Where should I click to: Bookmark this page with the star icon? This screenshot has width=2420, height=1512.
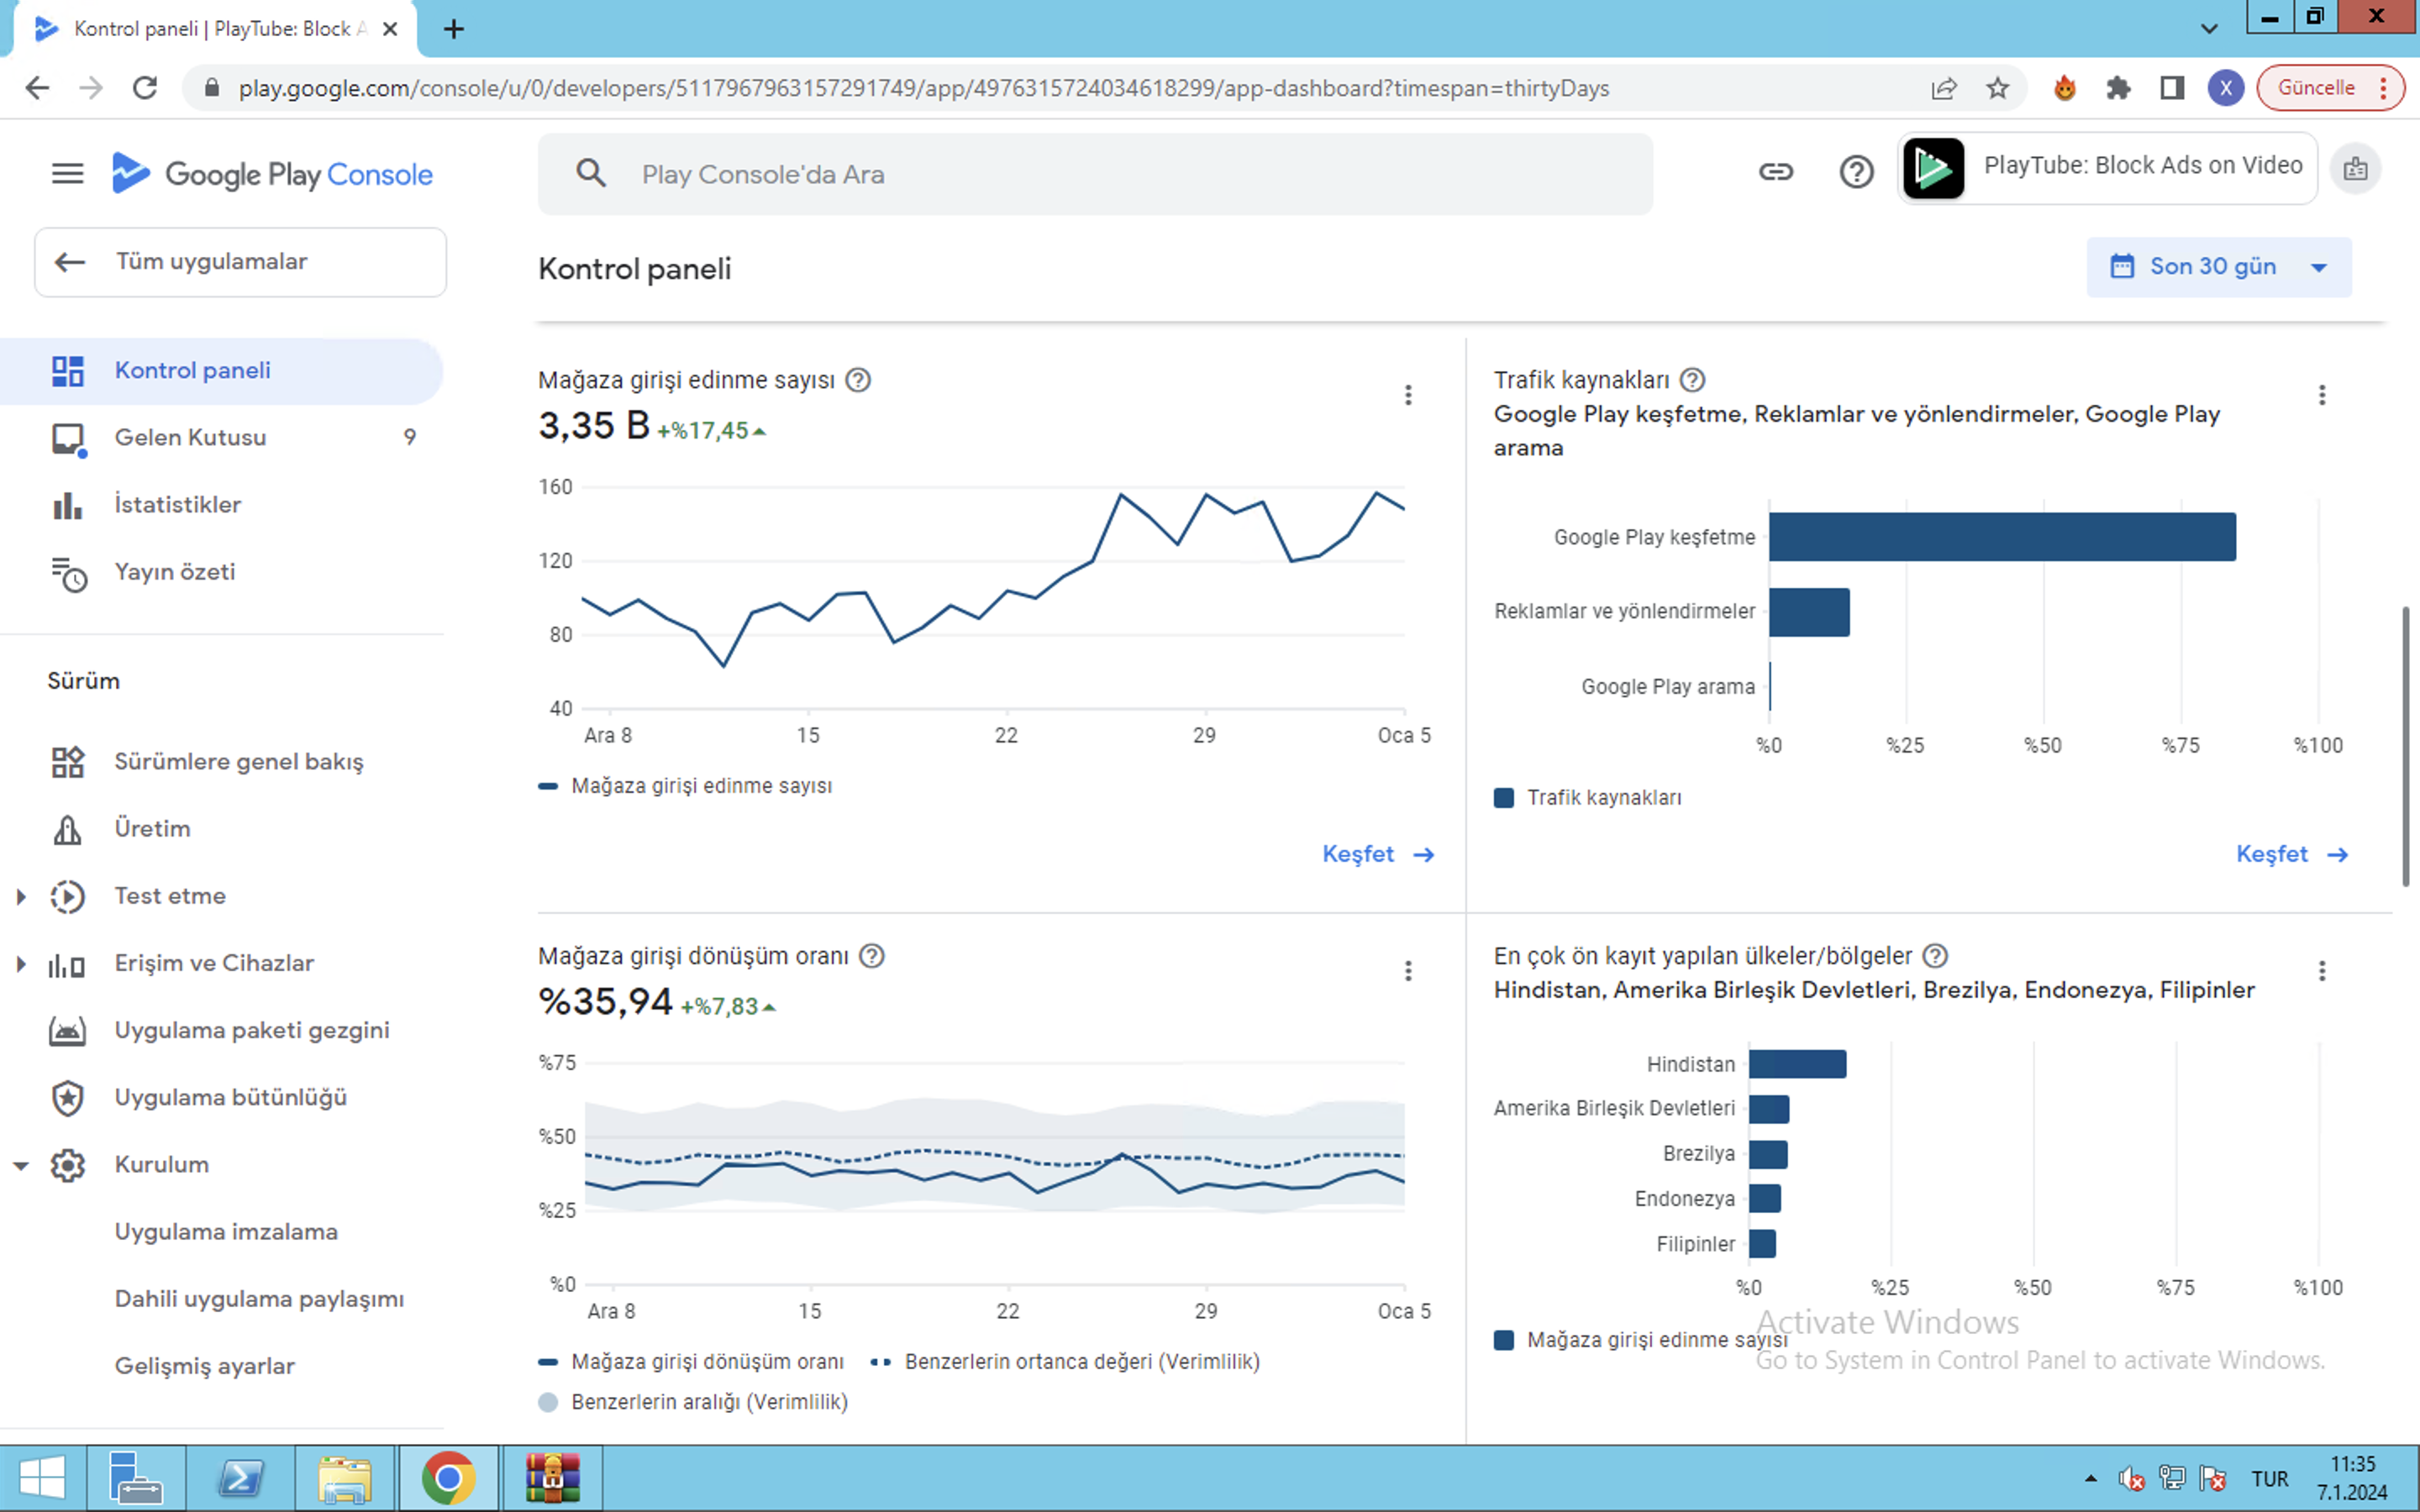click(x=1998, y=88)
